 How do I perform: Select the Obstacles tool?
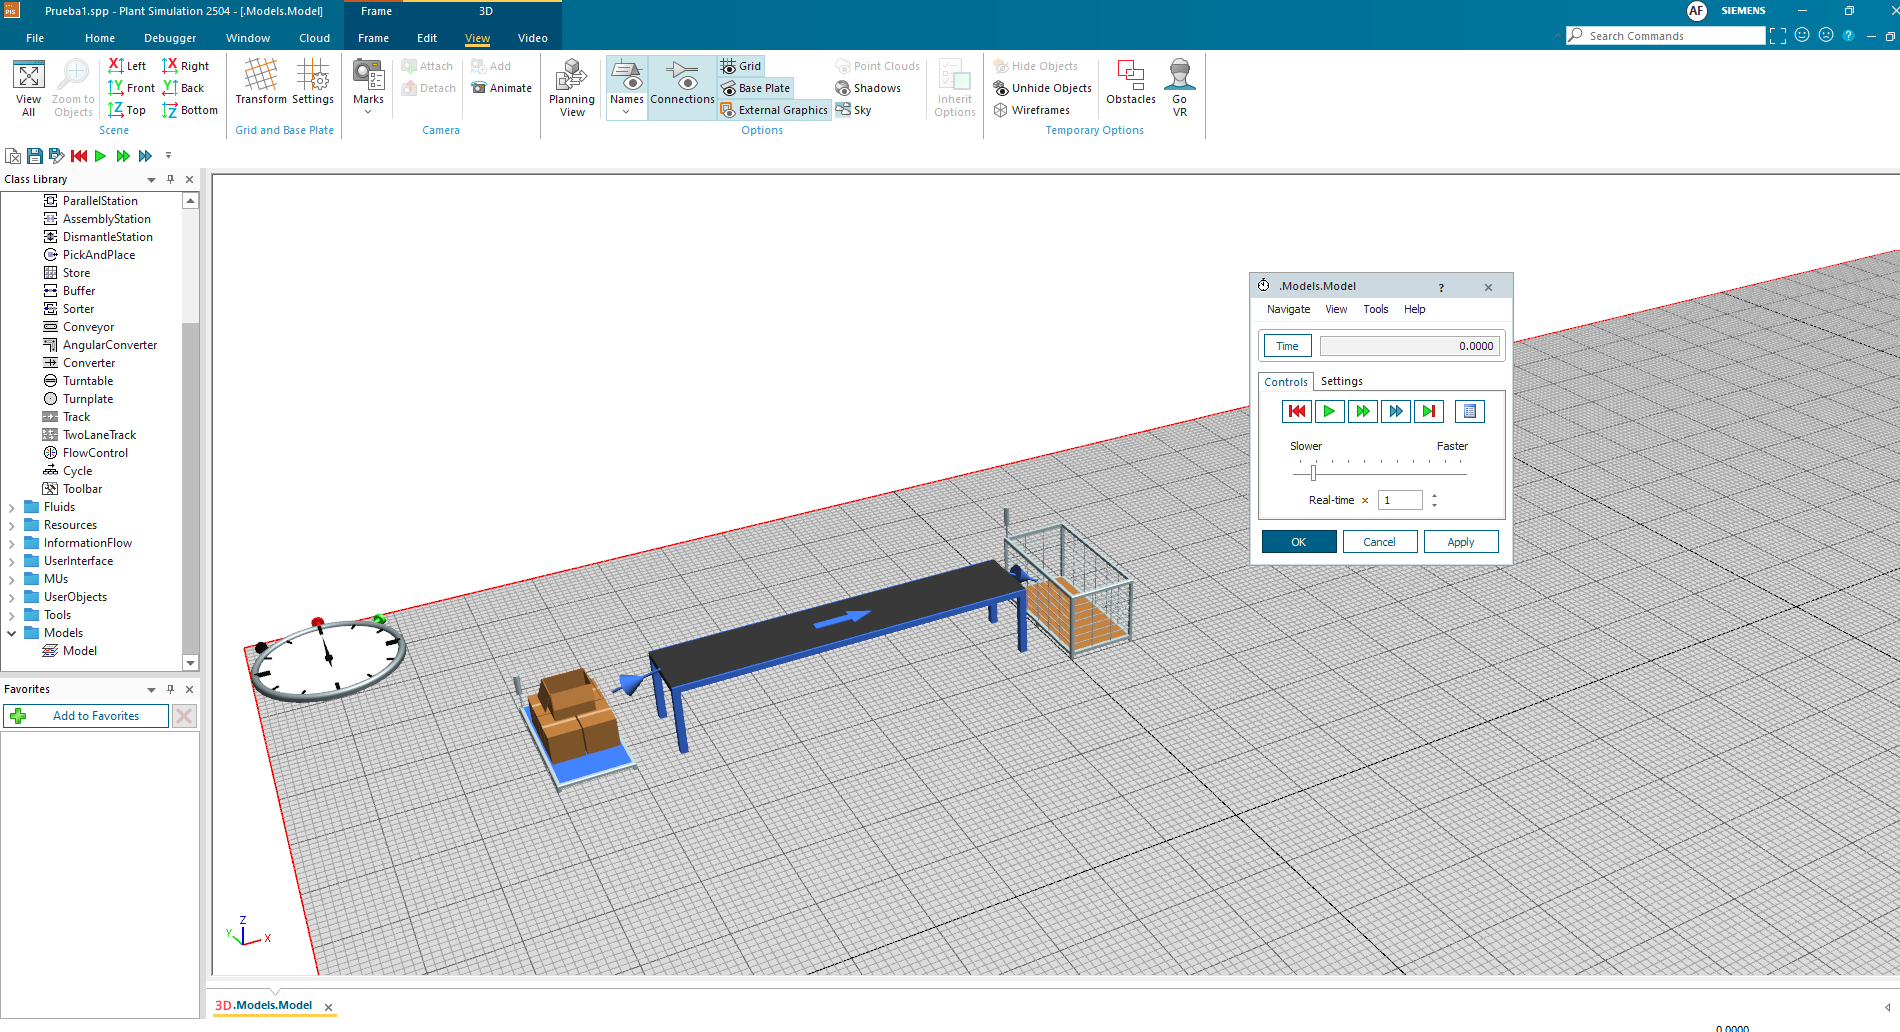tap(1130, 85)
